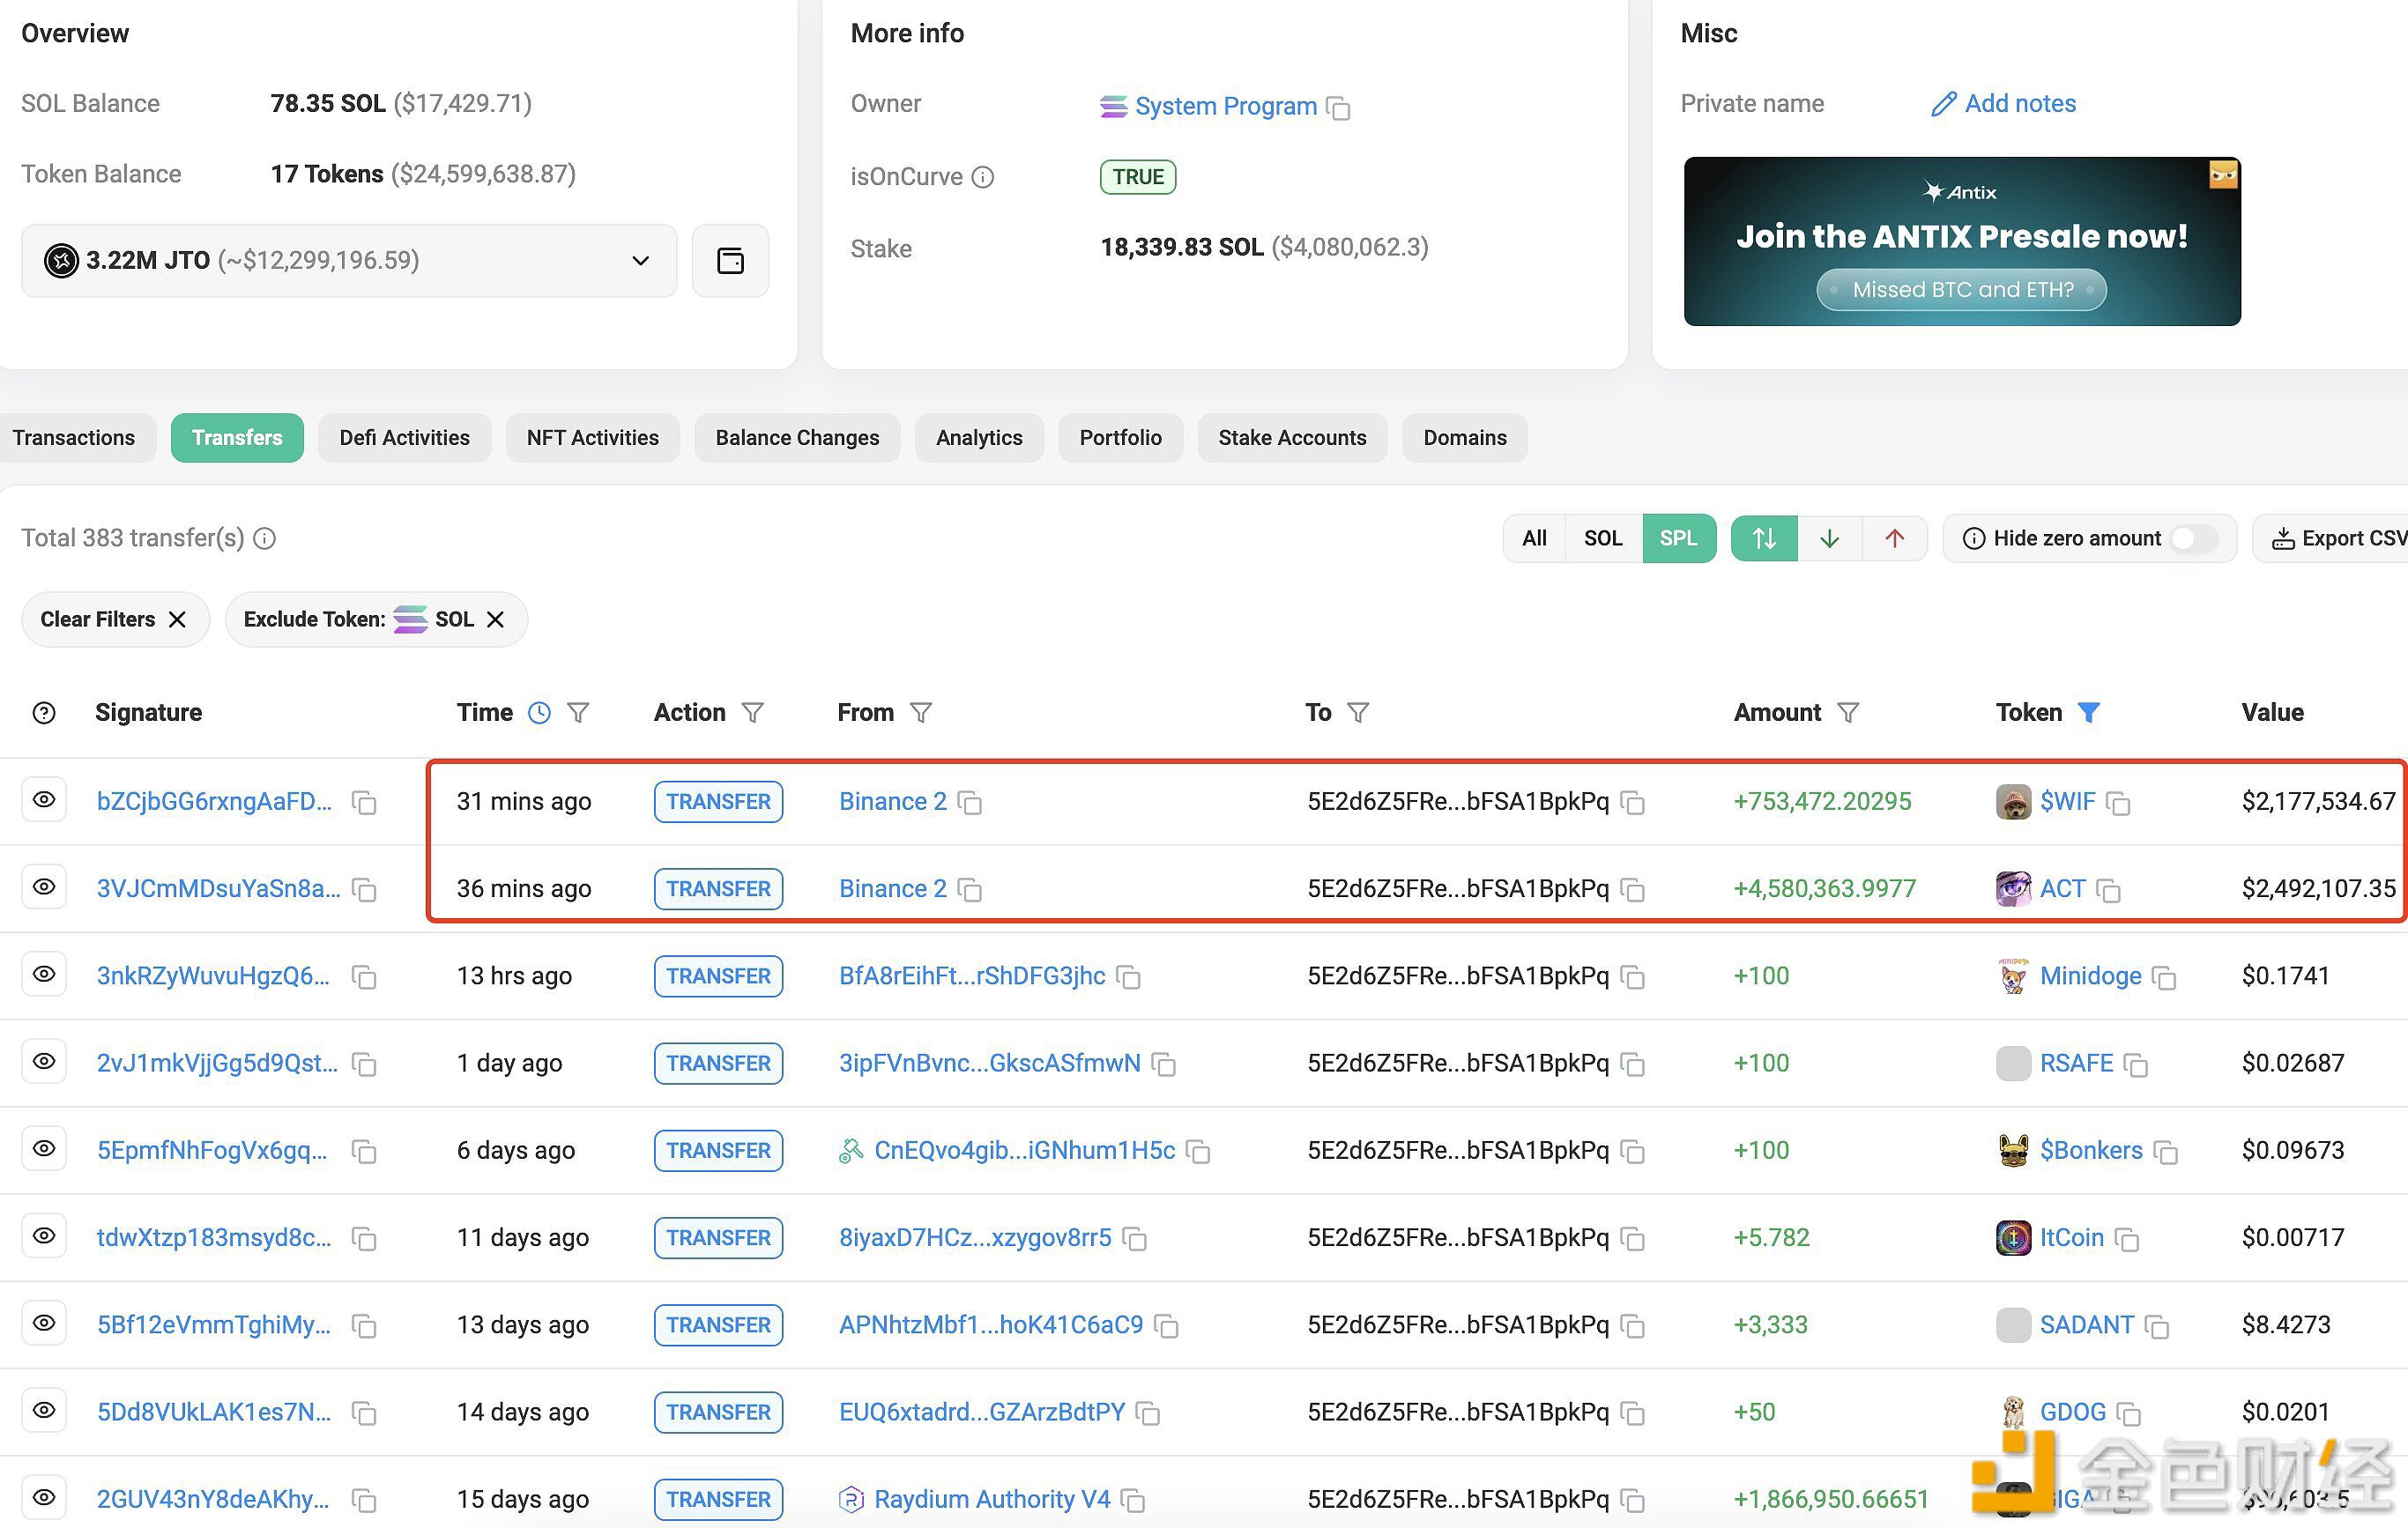Click the clock icon in Time header
The image size is (2408, 1528).
click(539, 713)
